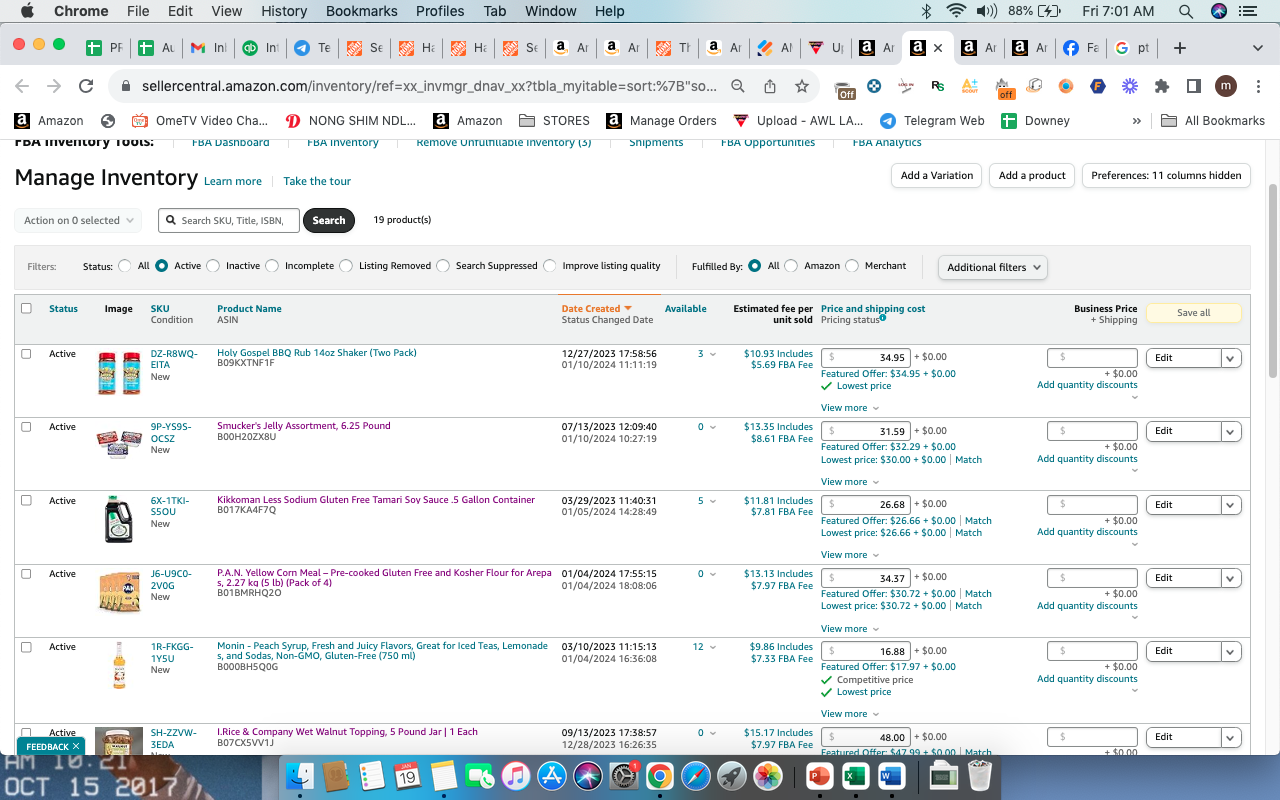The width and height of the screenshot is (1280, 800).
Task: Expand 'View more' under Kikkoman pricing
Action: (850, 555)
